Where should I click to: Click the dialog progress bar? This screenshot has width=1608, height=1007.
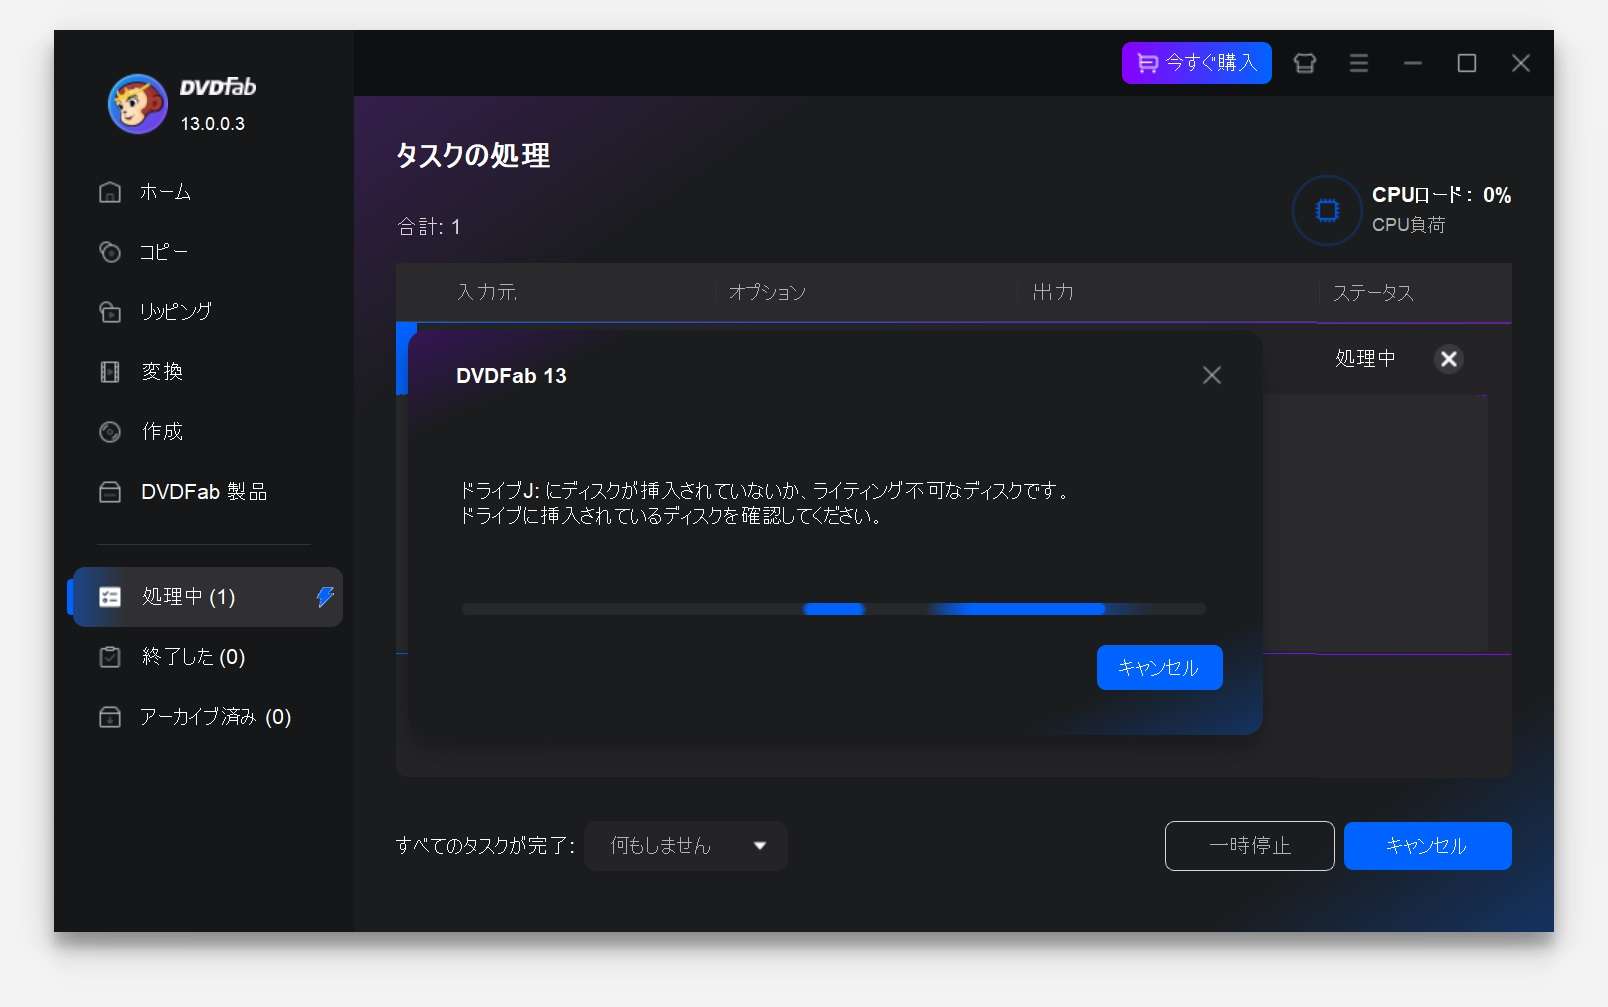[x=834, y=609]
